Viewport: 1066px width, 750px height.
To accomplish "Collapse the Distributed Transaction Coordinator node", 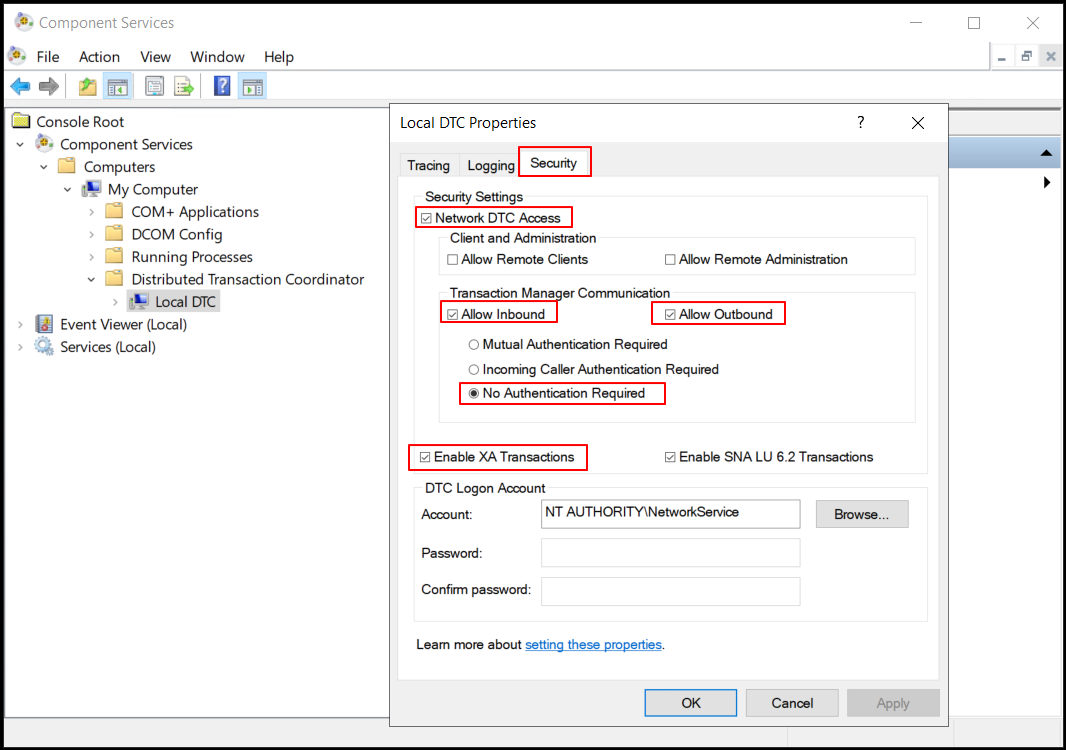I will click(x=92, y=280).
